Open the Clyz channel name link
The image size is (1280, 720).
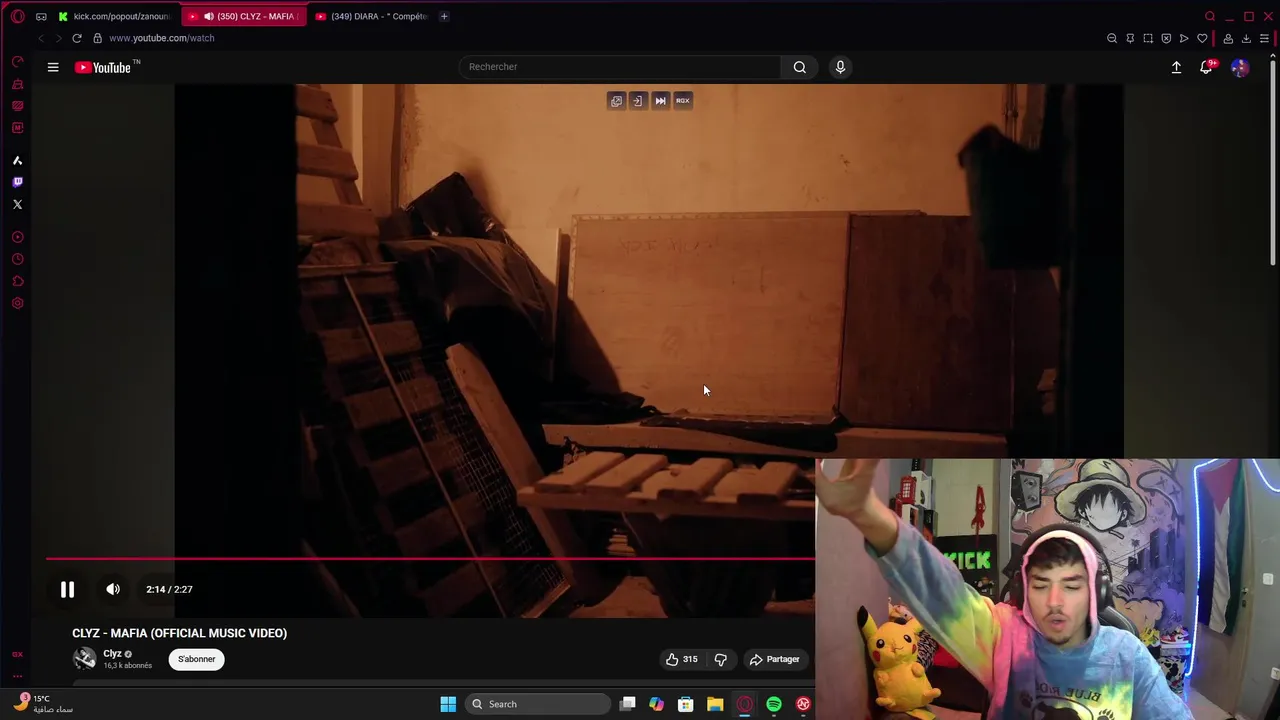(x=112, y=653)
